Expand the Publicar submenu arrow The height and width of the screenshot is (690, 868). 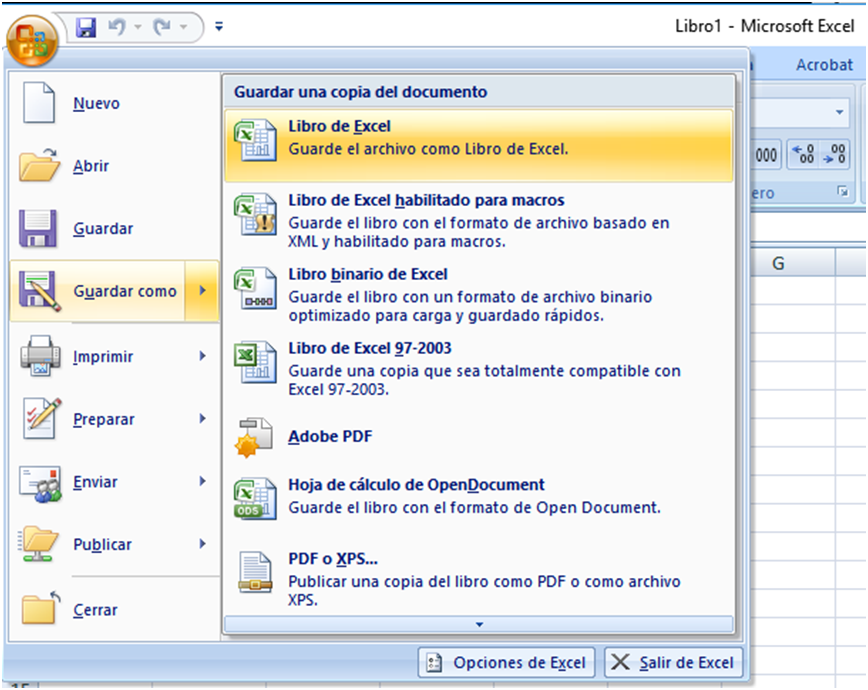[203, 544]
